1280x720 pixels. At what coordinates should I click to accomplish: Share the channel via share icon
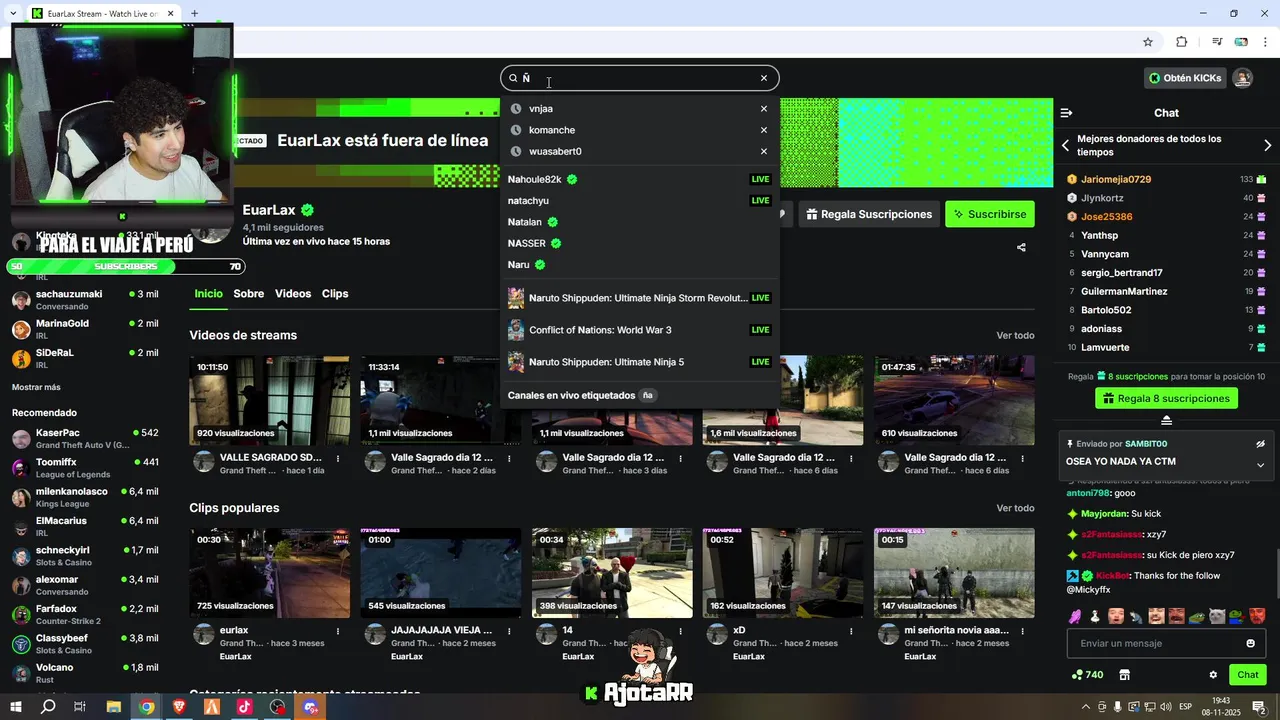(1021, 247)
